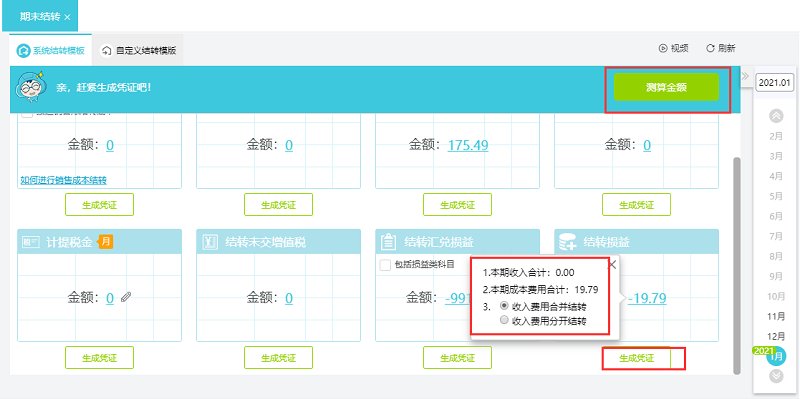800x399 pixels.
Task: Open 如何进行销售成本结转 help link
Action: [x=63, y=180]
